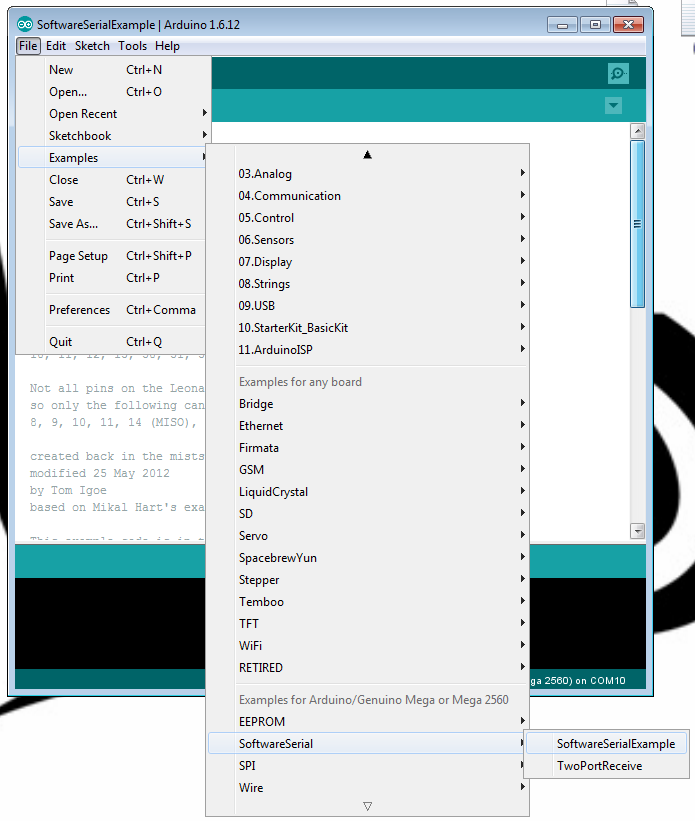
Task: Open RETIRED examples submenu
Action: (x=368, y=668)
